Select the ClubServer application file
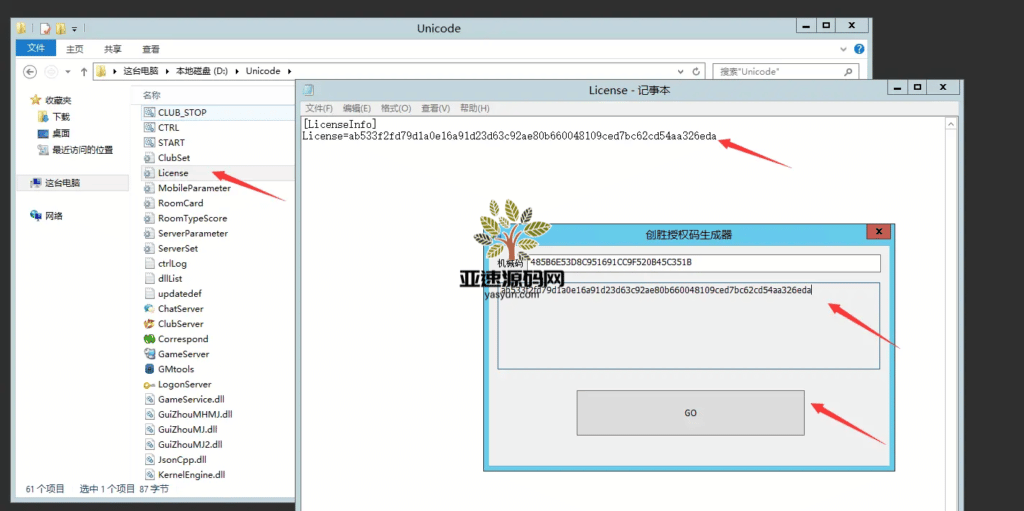 coord(150,324)
